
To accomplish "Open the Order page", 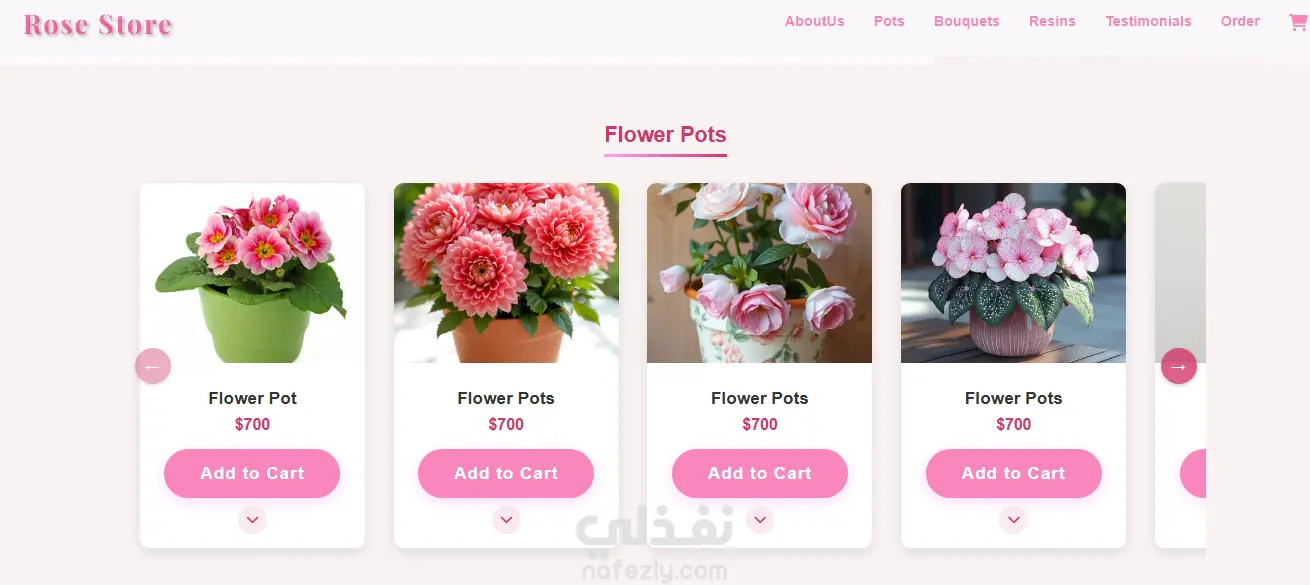I will (x=1240, y=21).
